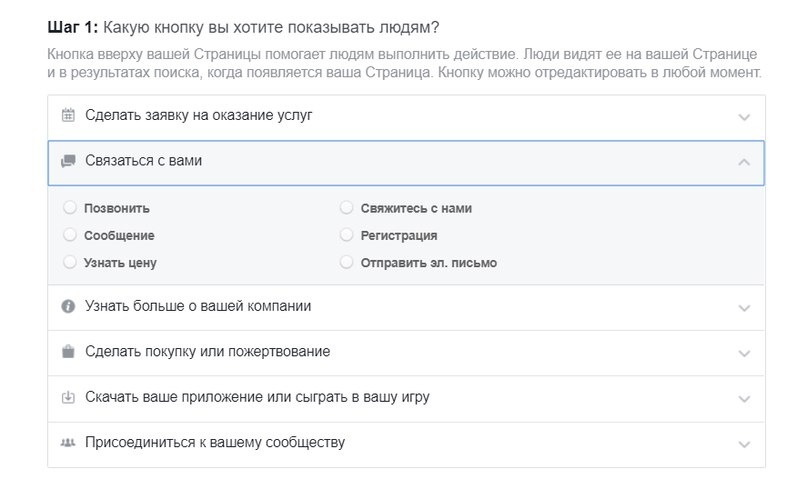Open the 'Присоединиться к вашему сообществу' row label
This screenshot has height=489, width=807.
pyautogui.click(x=215, y=442)
